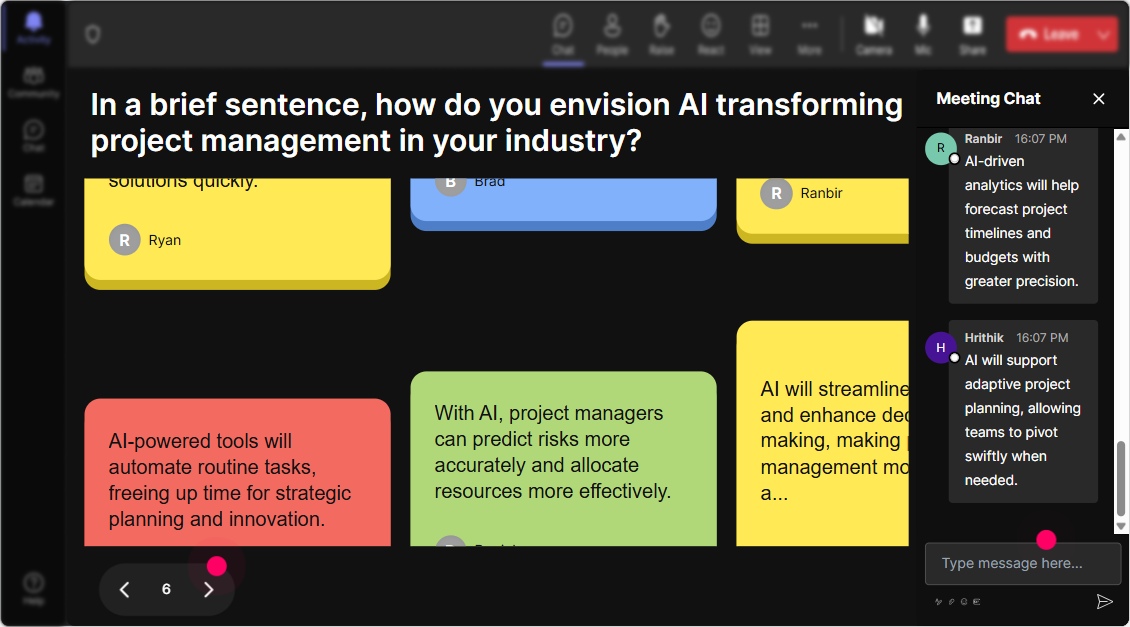Go to the previous slide
The image size is (1130, 627).
[124, 590]
